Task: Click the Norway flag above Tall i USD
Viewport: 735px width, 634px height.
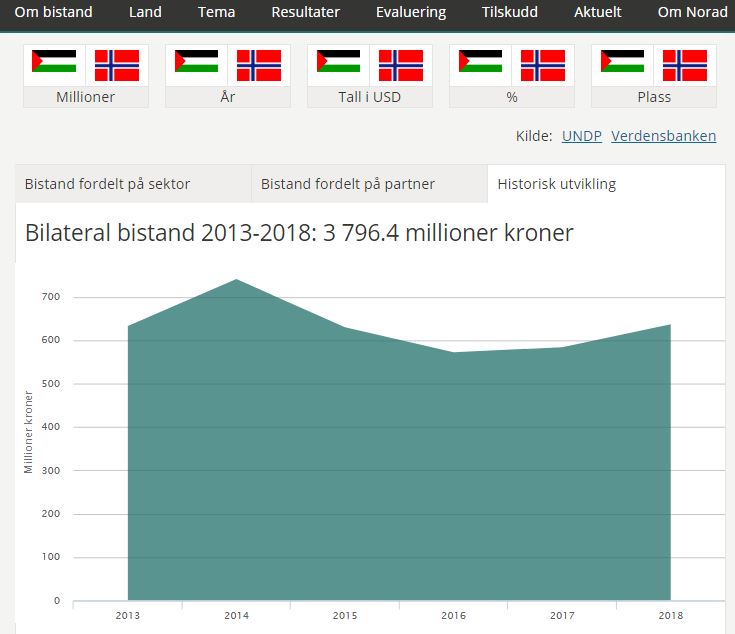Action: pyautogui.click(x=401, y=64)
